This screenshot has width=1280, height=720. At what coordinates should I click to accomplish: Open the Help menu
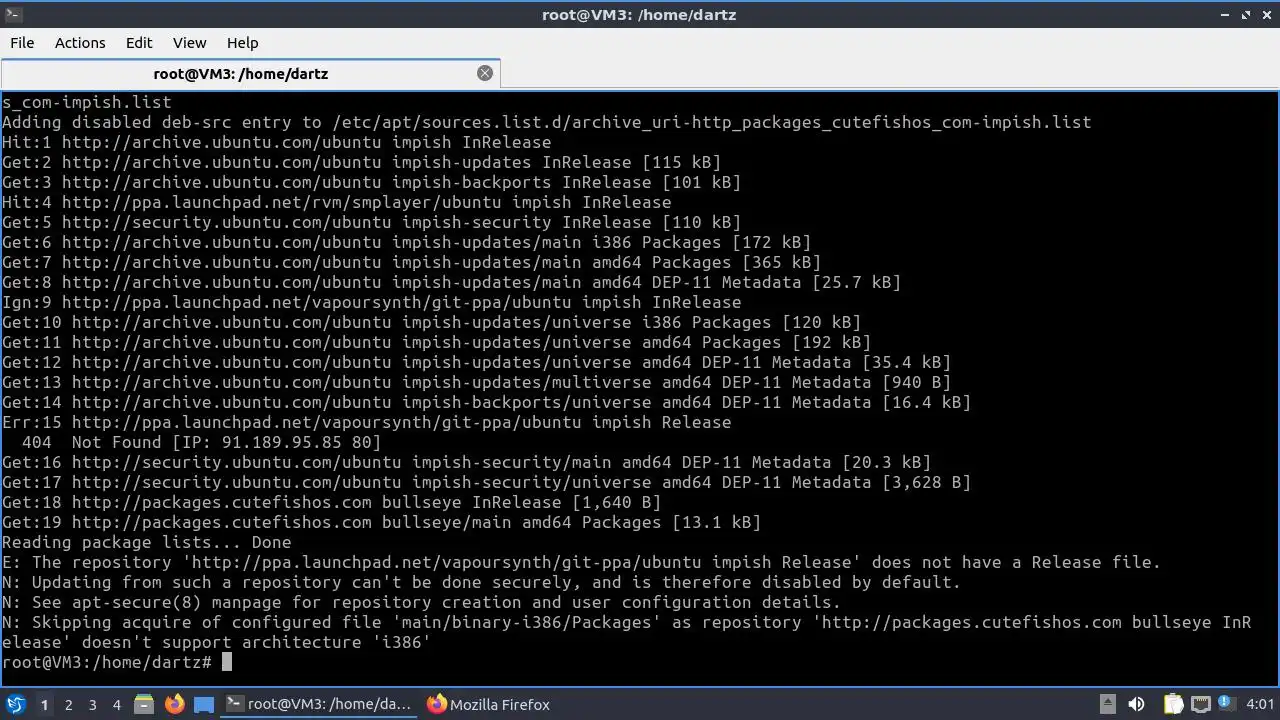(242, 43)
